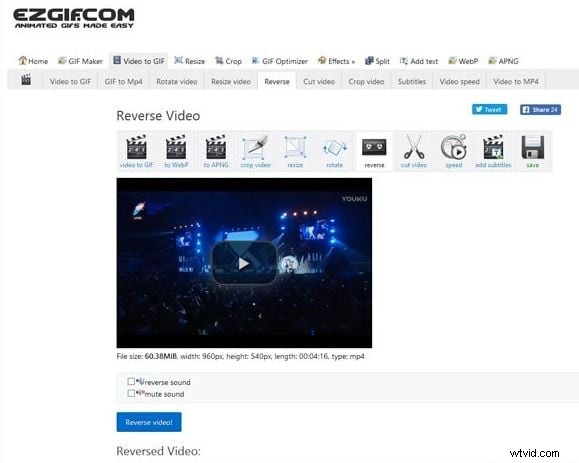Choose the resize tool icon
Screen dimensions: 579x463
[x=295, y=151]
